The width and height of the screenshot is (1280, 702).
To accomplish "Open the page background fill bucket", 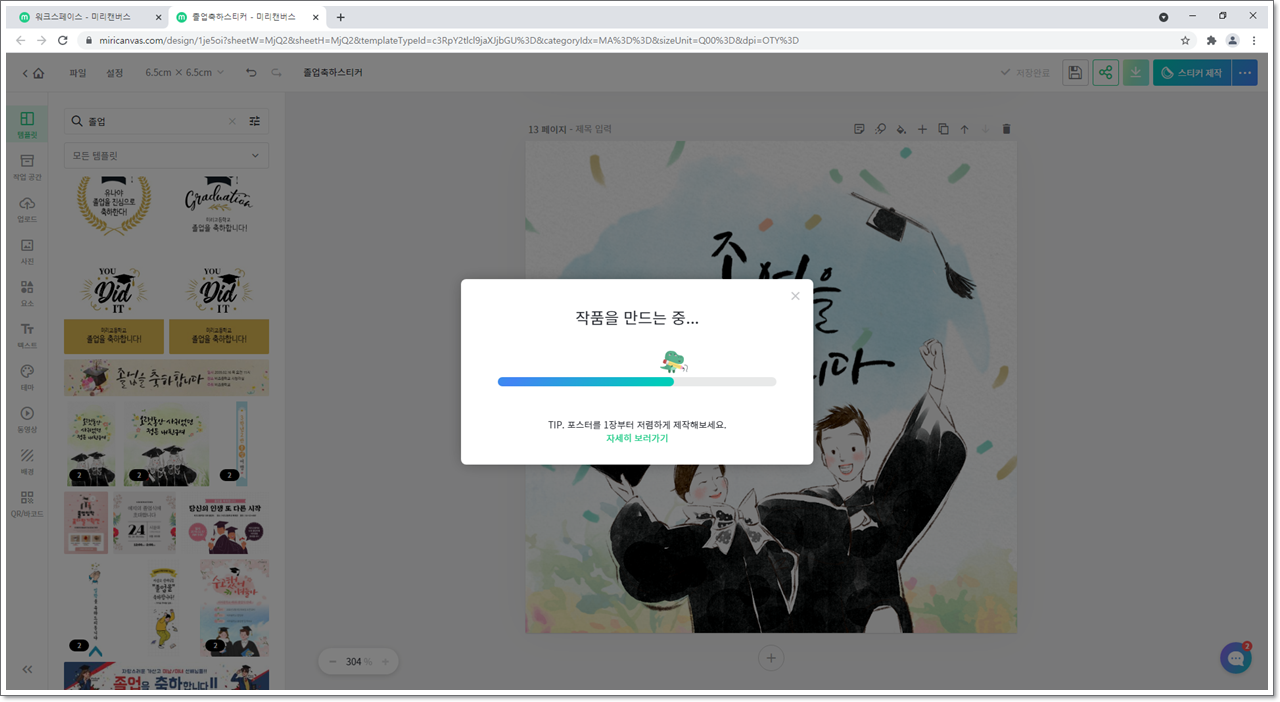I will [x=901, y=129].
